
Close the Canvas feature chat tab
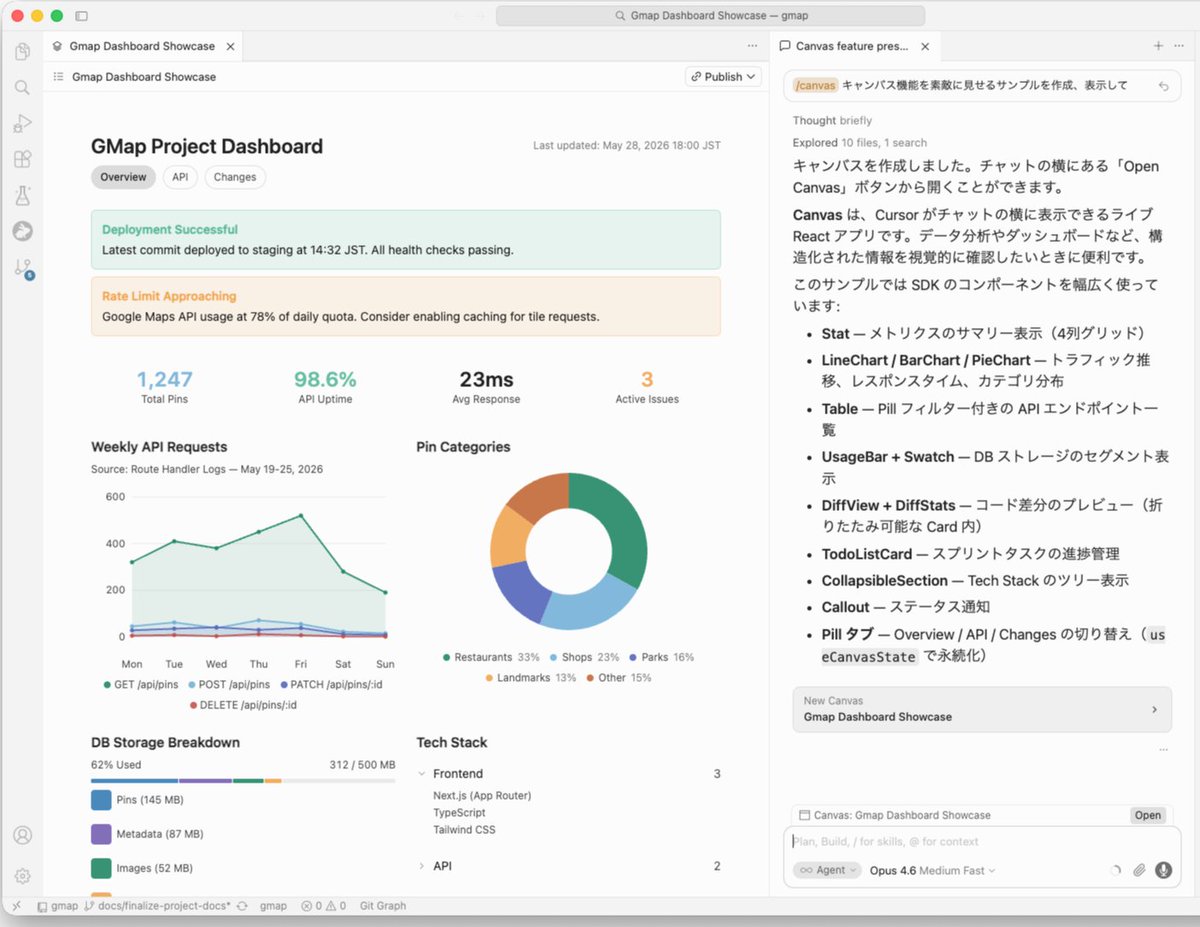tap(925, 46)
